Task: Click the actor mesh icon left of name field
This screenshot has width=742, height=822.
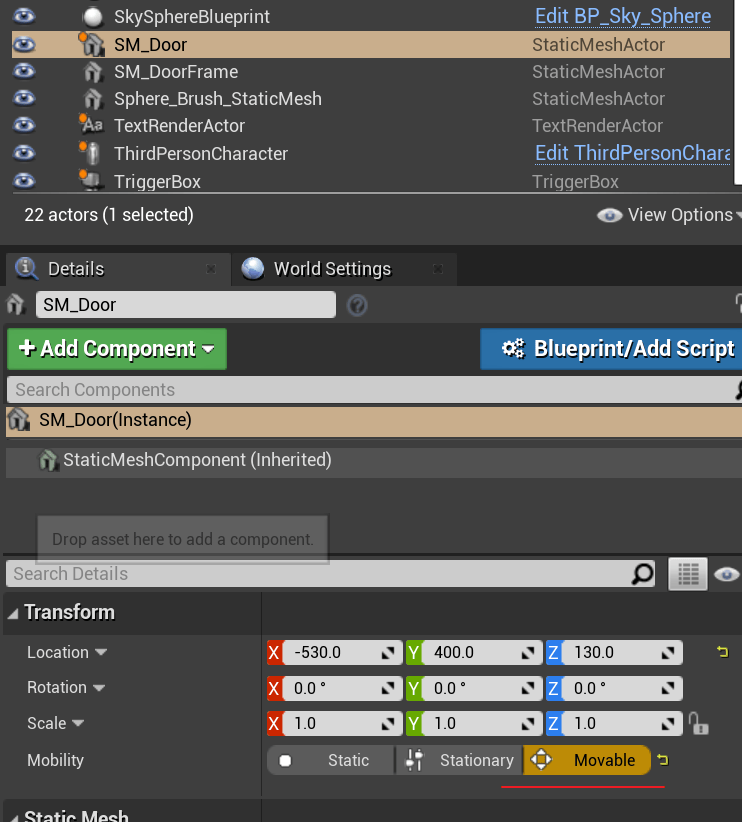Action: click(x=16, y=304)
